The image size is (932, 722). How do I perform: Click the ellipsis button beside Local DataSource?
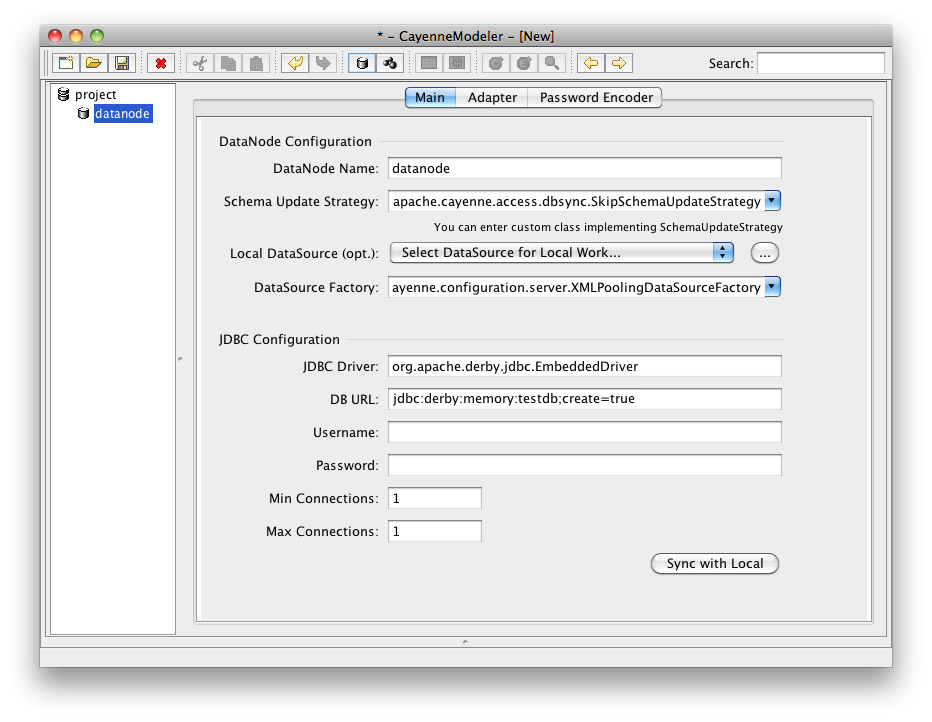click(x=764, y=253)
